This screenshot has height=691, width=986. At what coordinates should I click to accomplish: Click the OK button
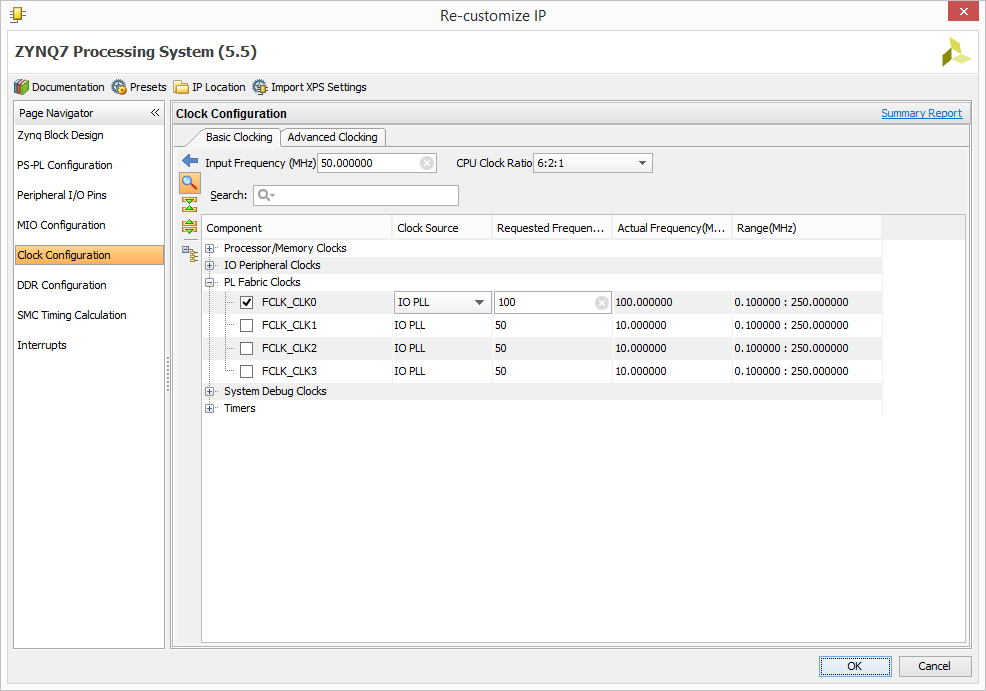(x=855, y=666)
